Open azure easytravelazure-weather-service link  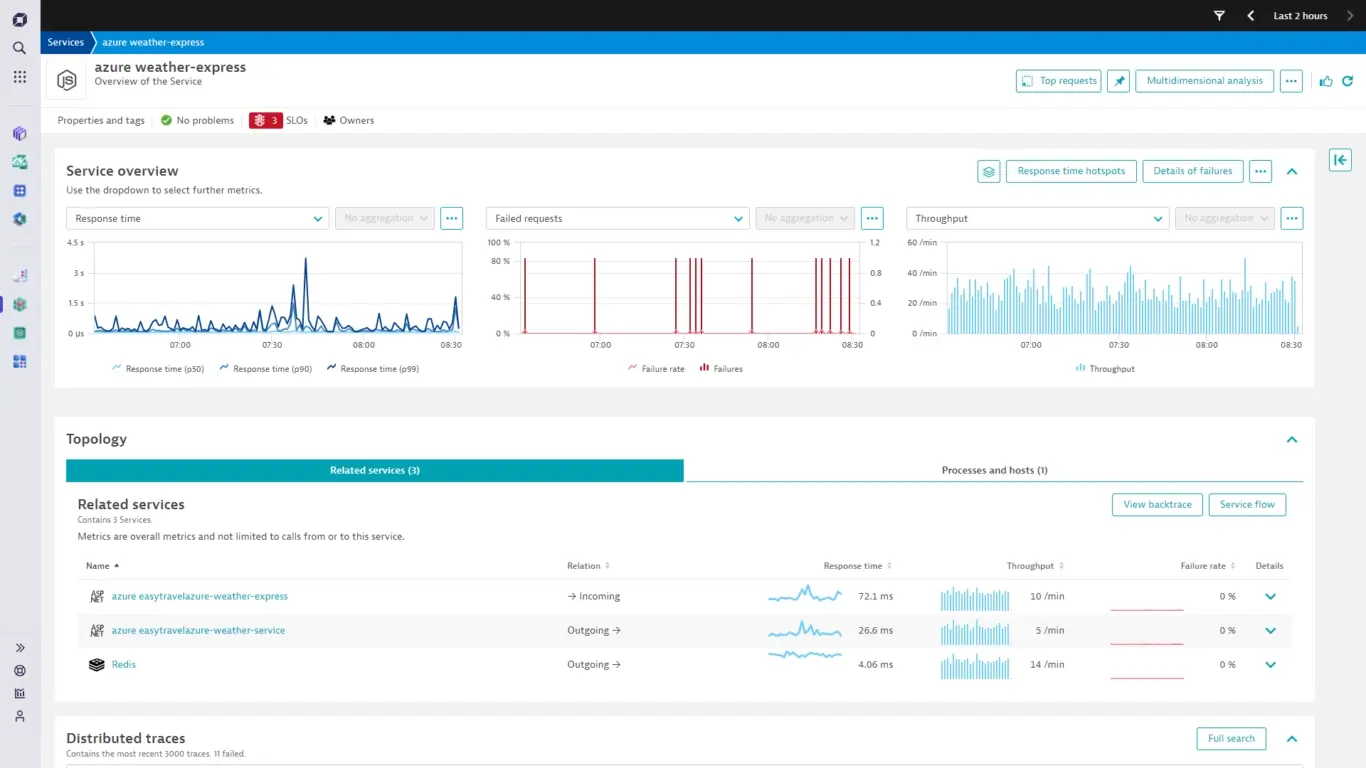[x=198, y=630]
